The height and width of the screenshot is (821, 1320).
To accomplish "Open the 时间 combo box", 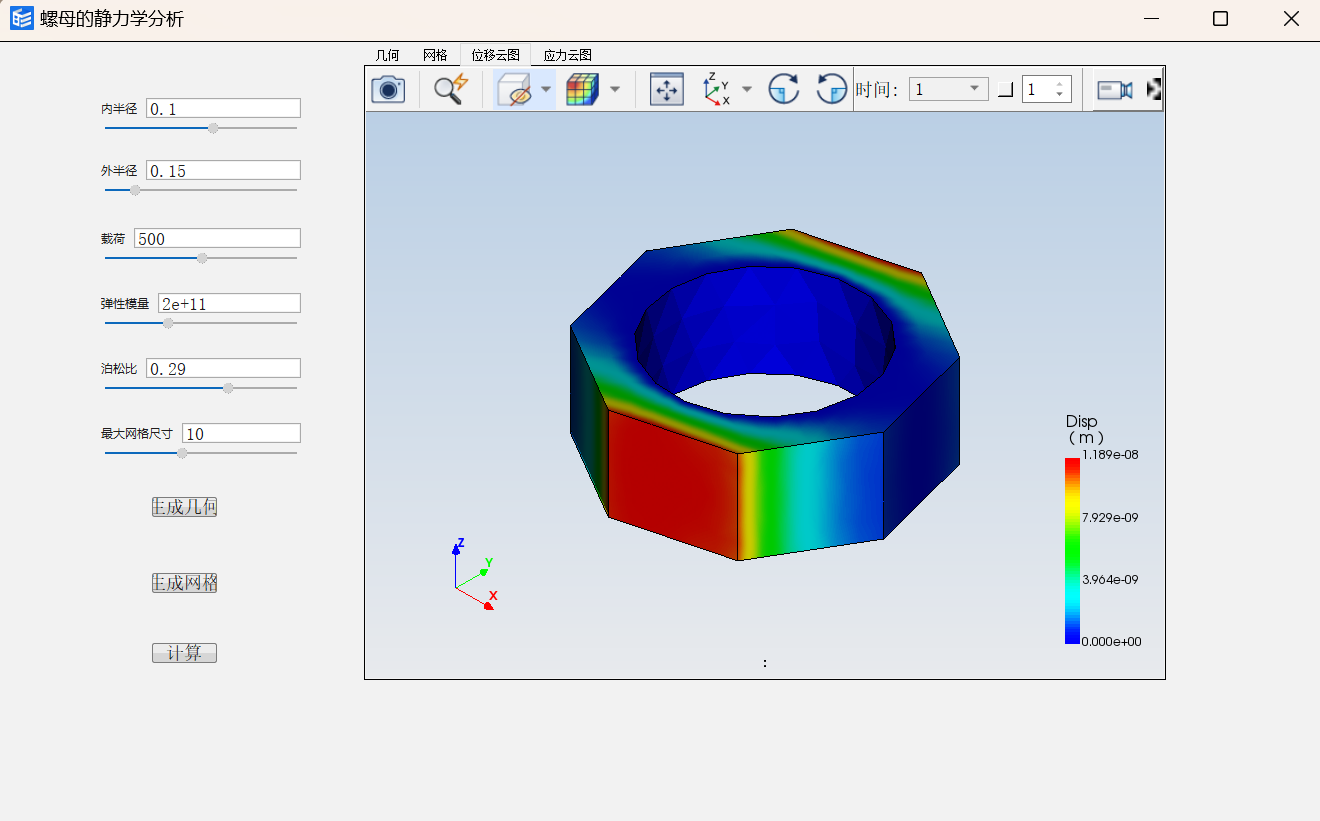I will point(948,90).
